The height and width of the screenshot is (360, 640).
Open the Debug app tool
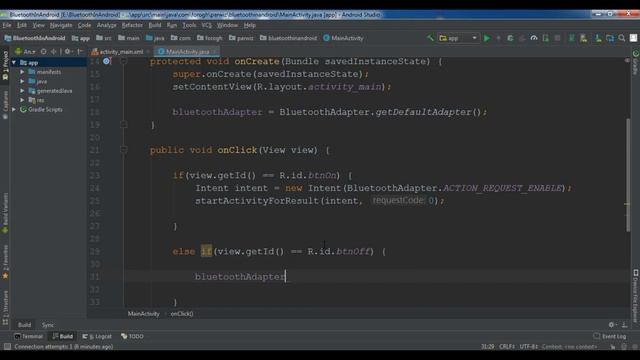point(510,38)
